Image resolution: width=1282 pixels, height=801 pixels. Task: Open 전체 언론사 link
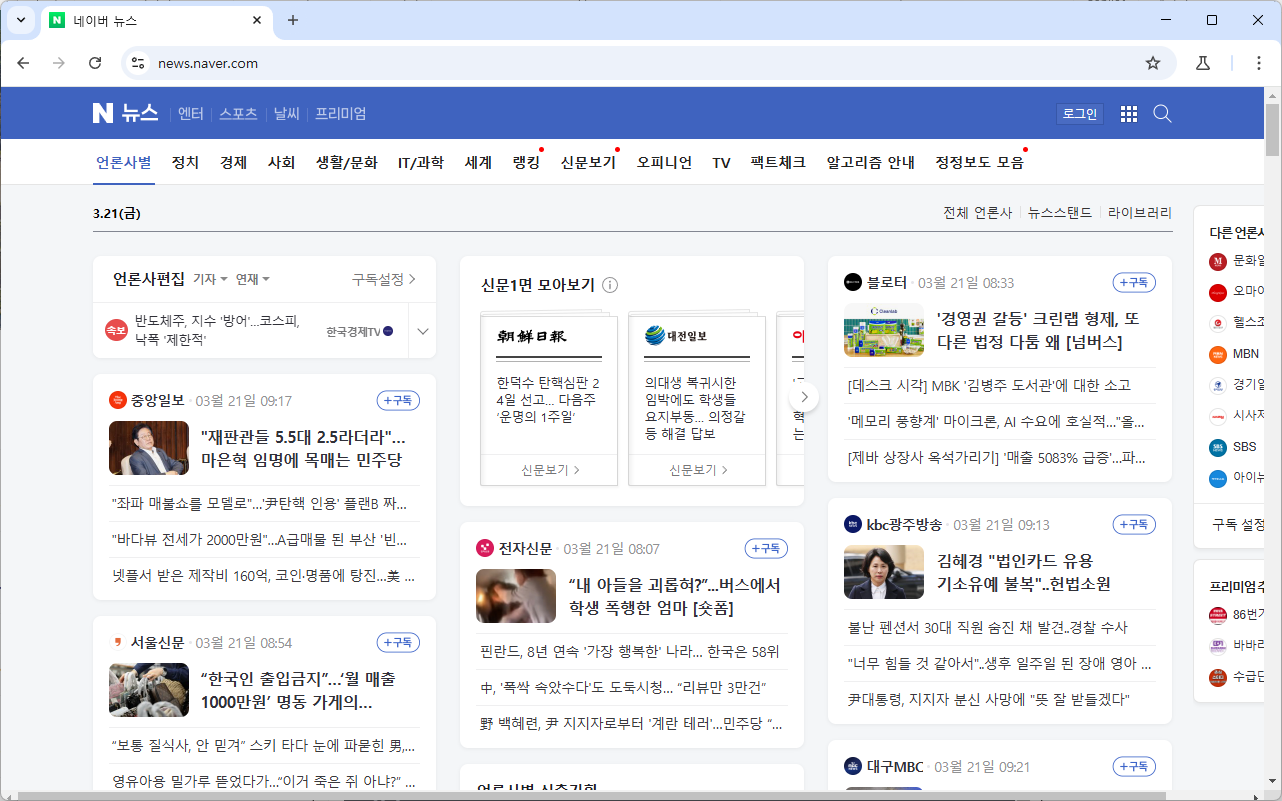coord(977,213)
